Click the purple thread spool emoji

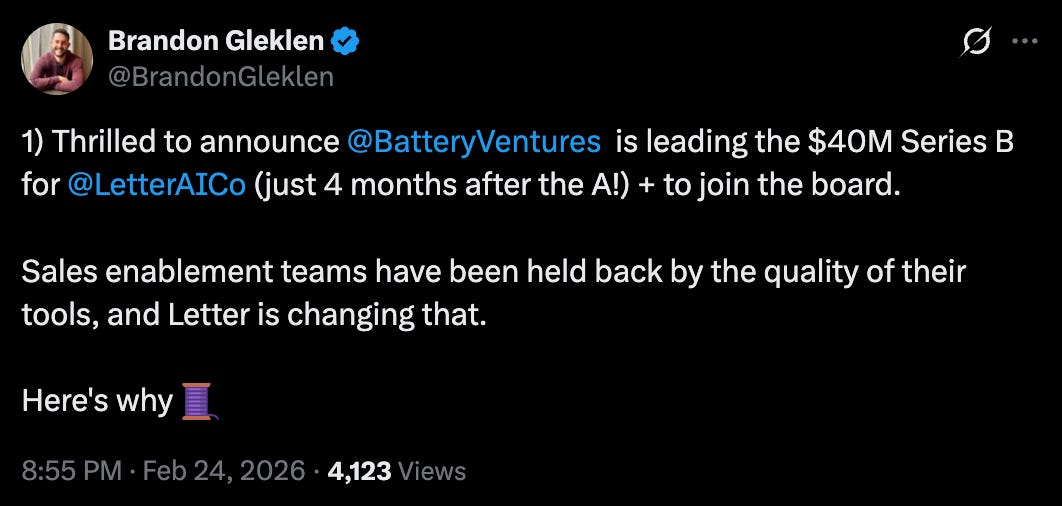pyautogui.click(x=198, y=402)
